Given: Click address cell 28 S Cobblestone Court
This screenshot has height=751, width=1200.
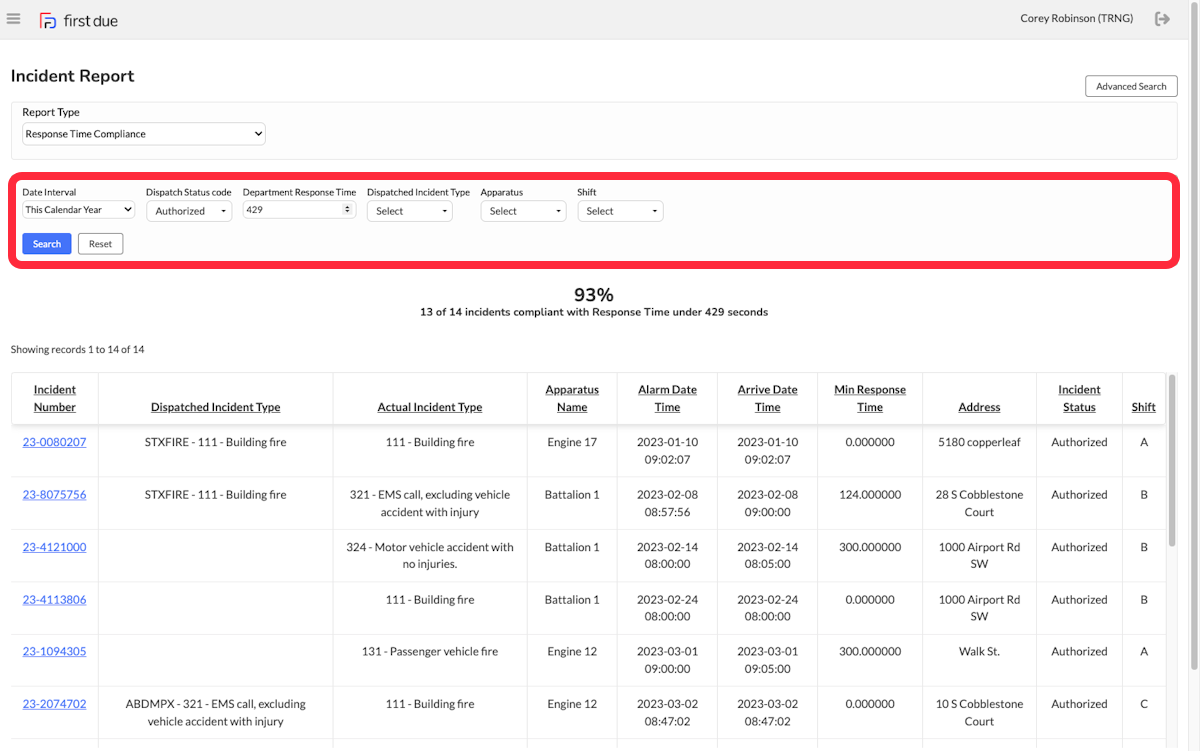Looking at the screenshot, I should click(x=979, y=503).
